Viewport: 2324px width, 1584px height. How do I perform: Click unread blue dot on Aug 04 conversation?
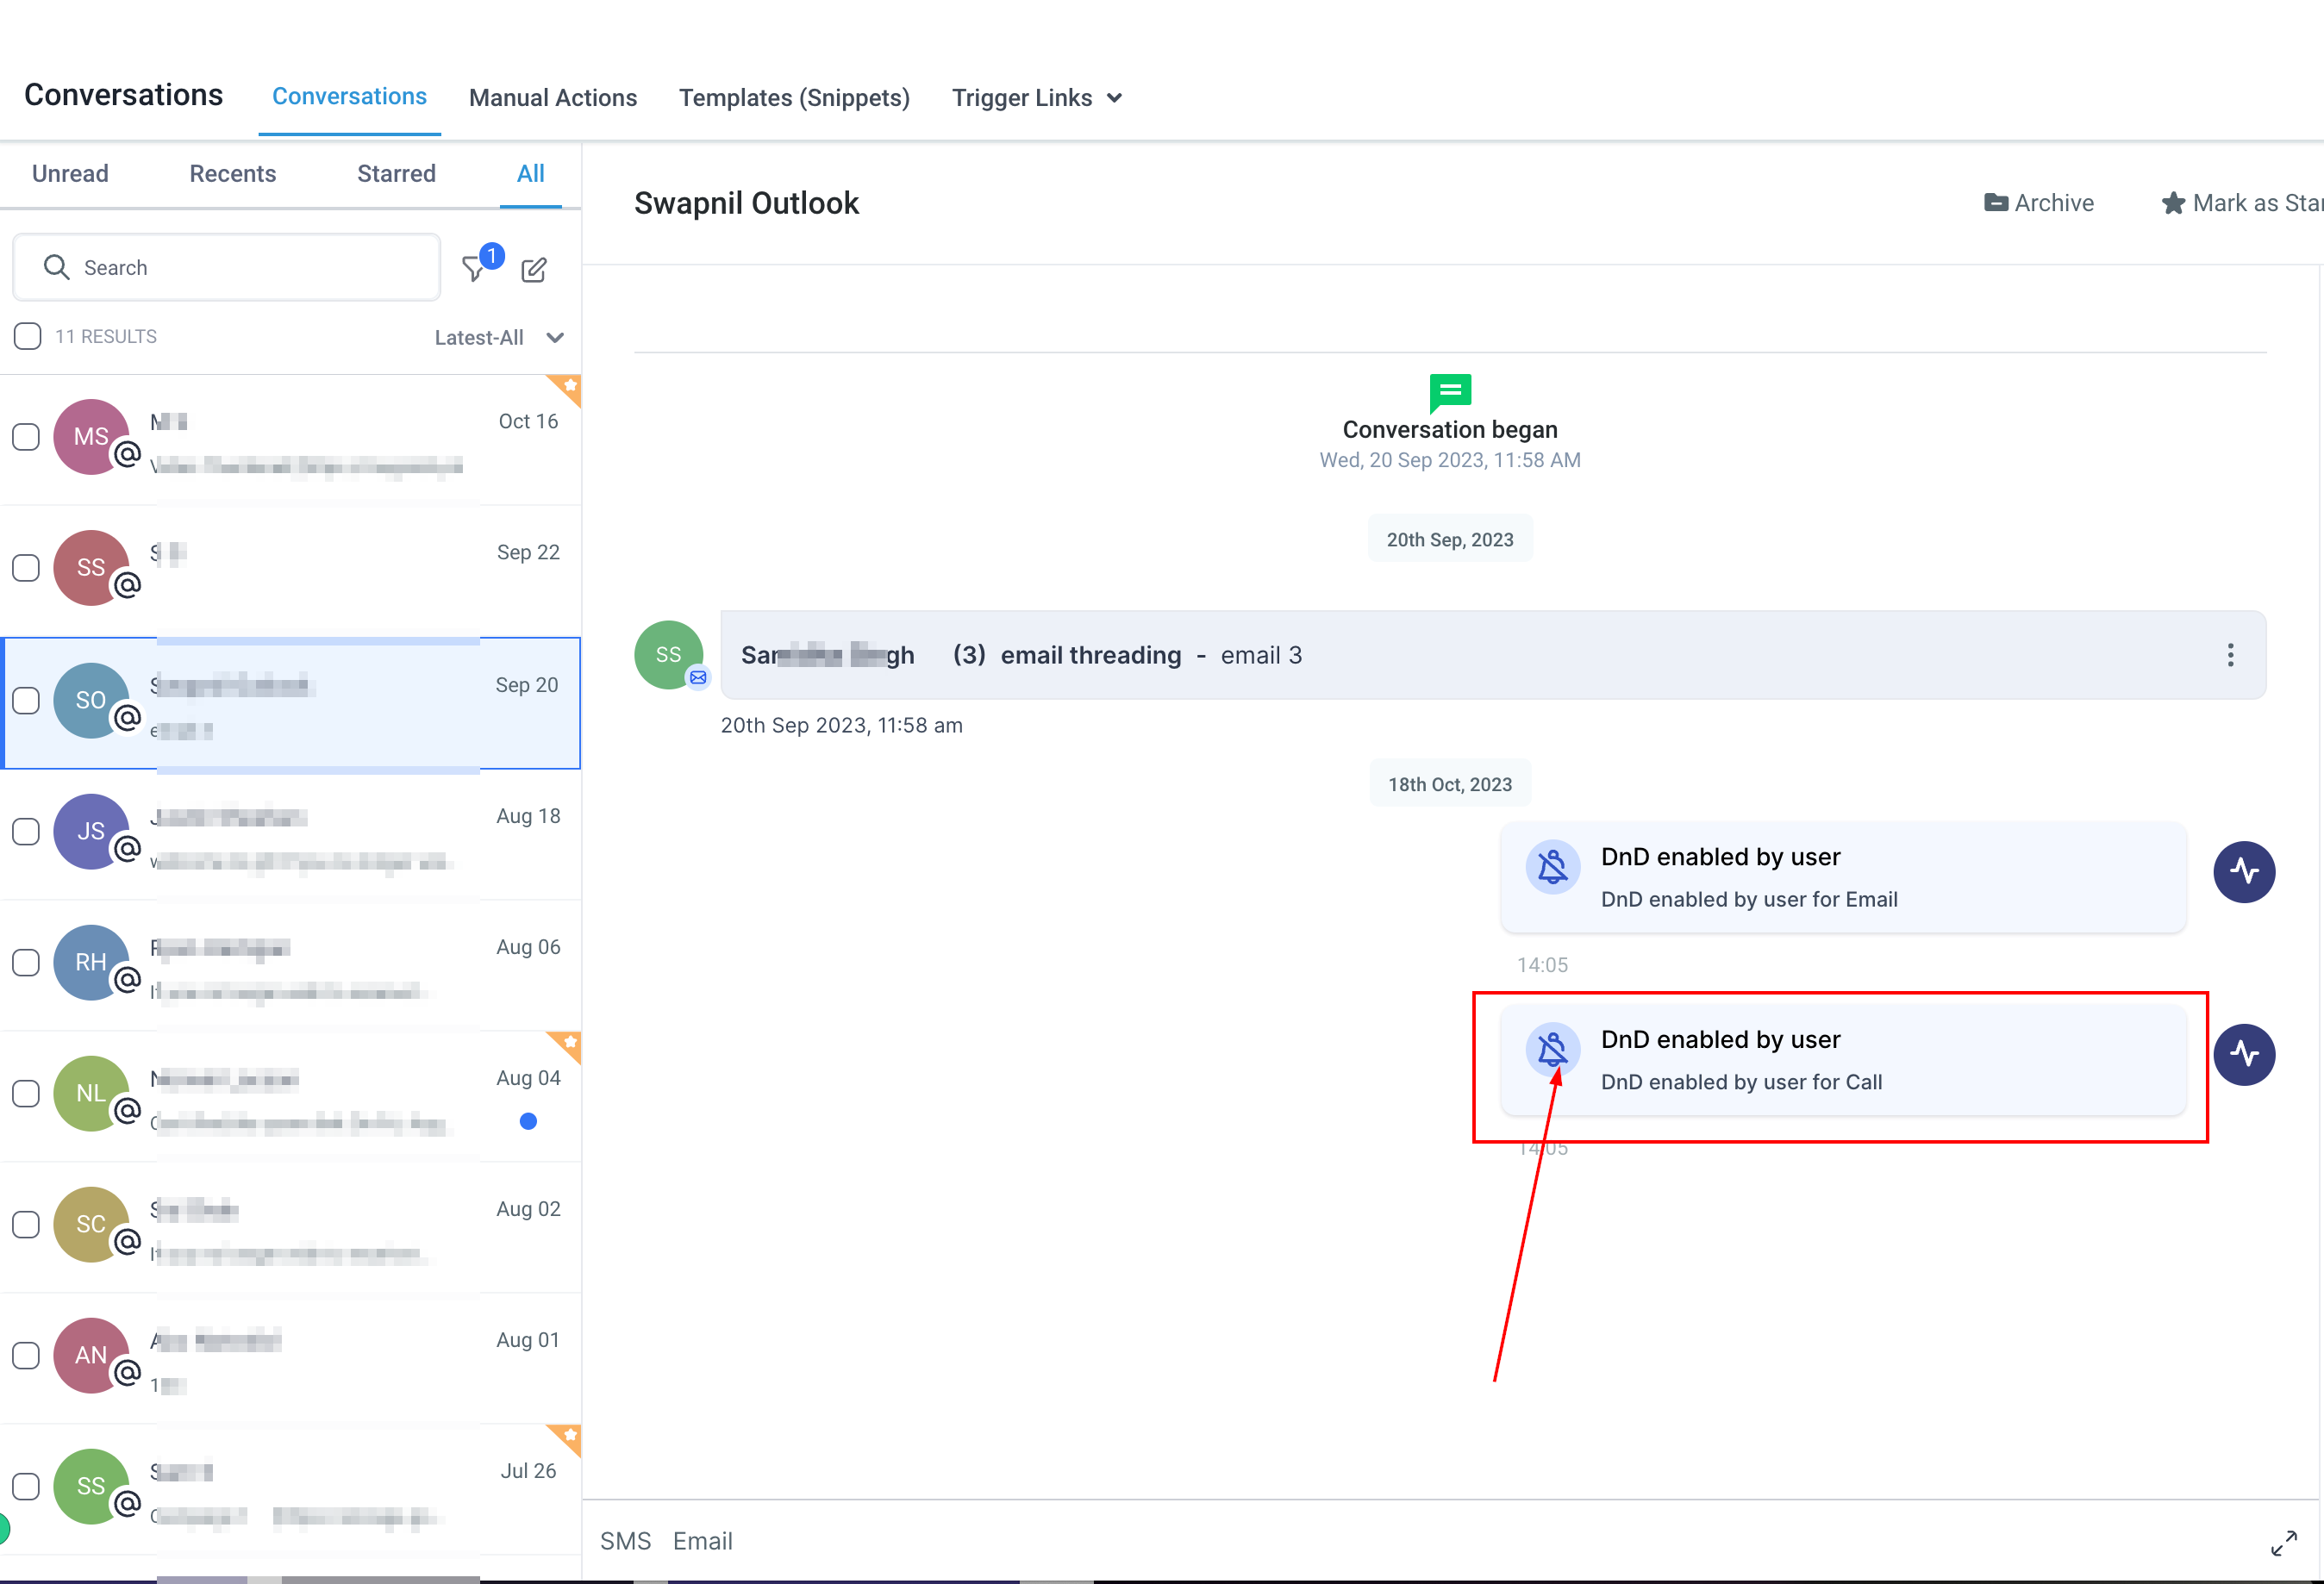coord(529,1121)
